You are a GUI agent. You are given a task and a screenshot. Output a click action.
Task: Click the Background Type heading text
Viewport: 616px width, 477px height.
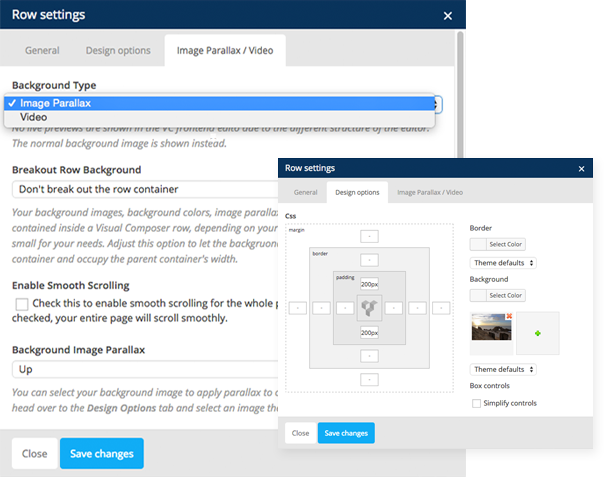point(54,85)
